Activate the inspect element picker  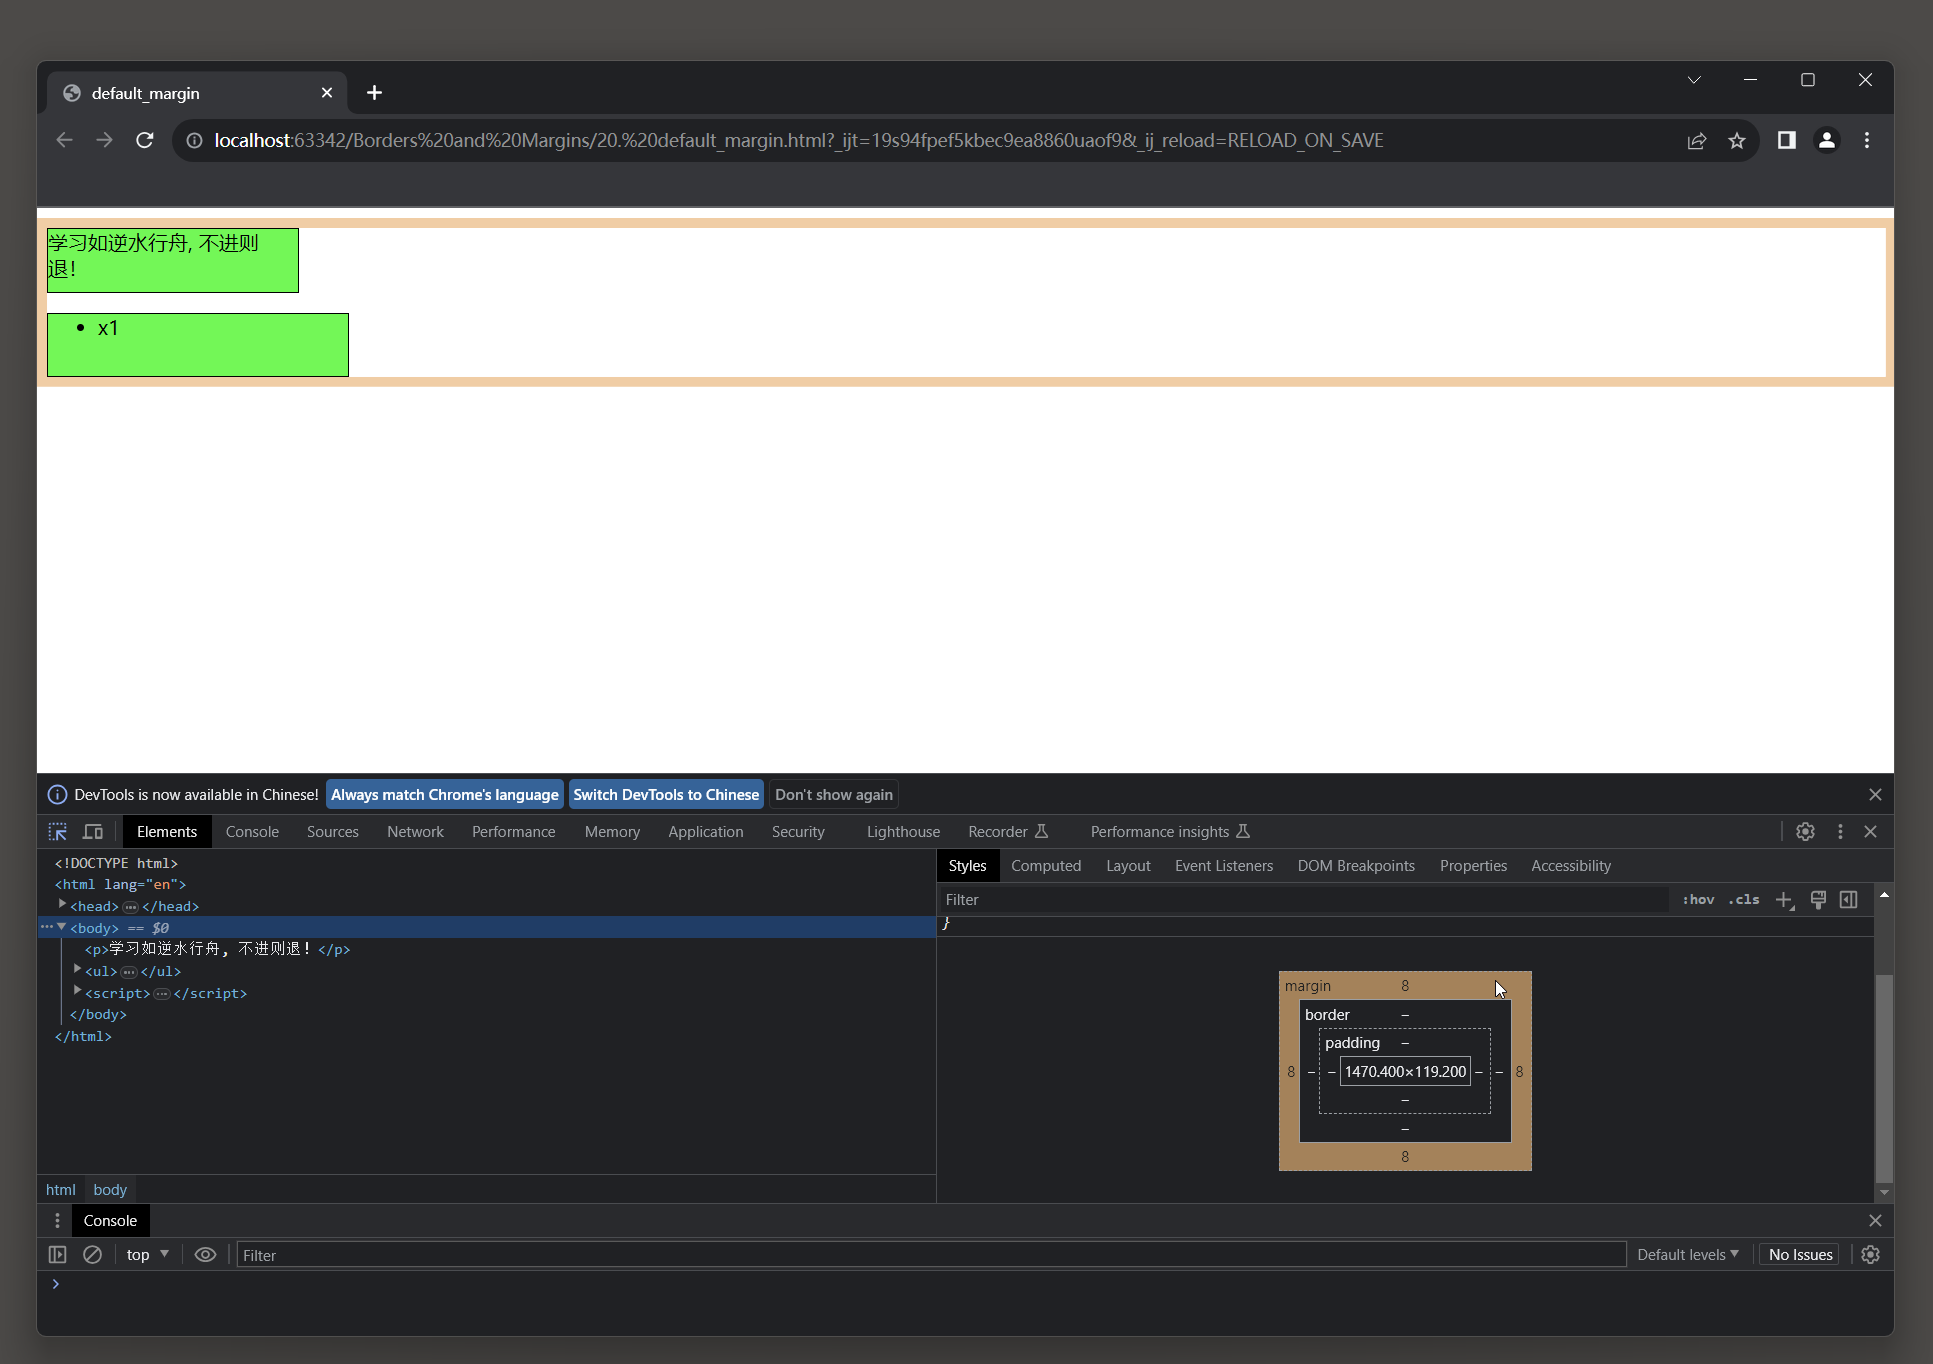pyautogui.click(x=58, y=832)
